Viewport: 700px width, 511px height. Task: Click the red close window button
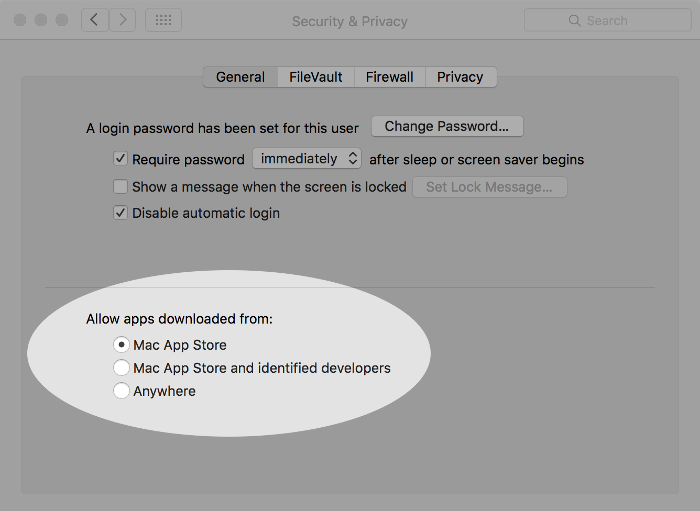(x=20, y=20)
